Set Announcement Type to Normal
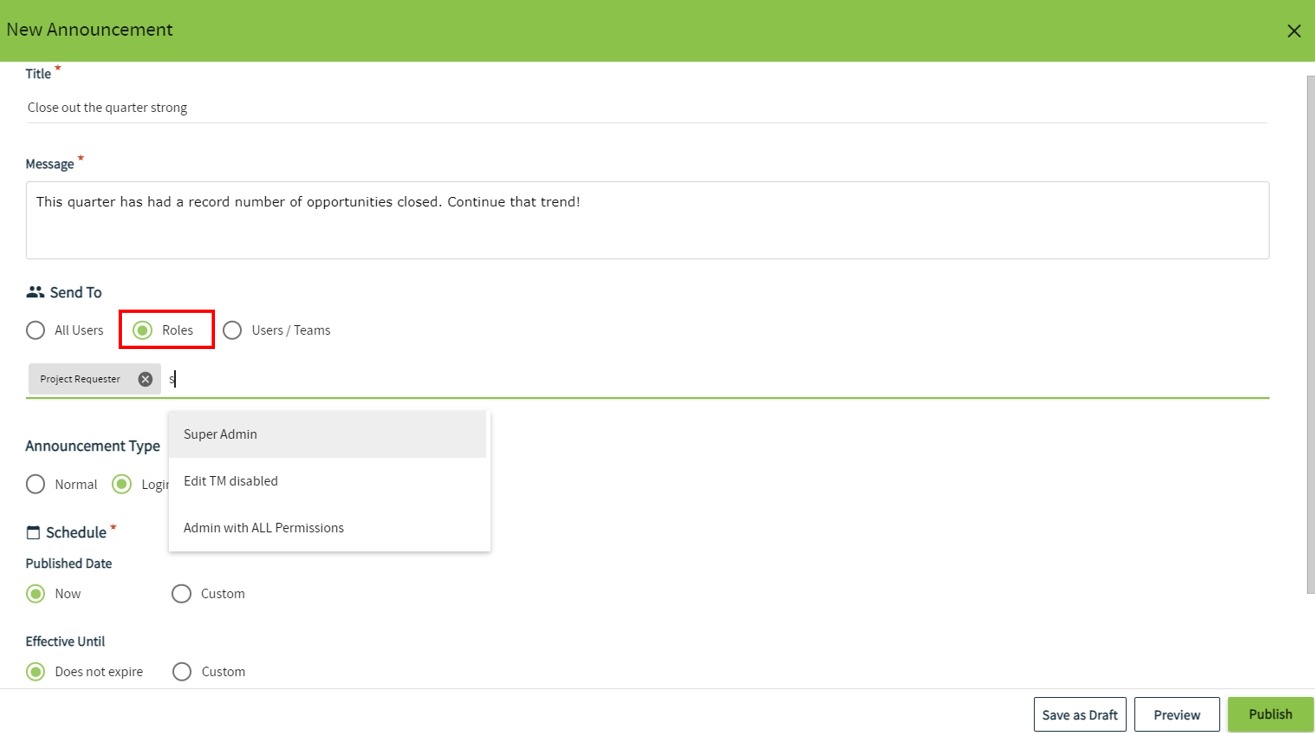Viewport: 1315px width, 733px height. click(36, 484)
